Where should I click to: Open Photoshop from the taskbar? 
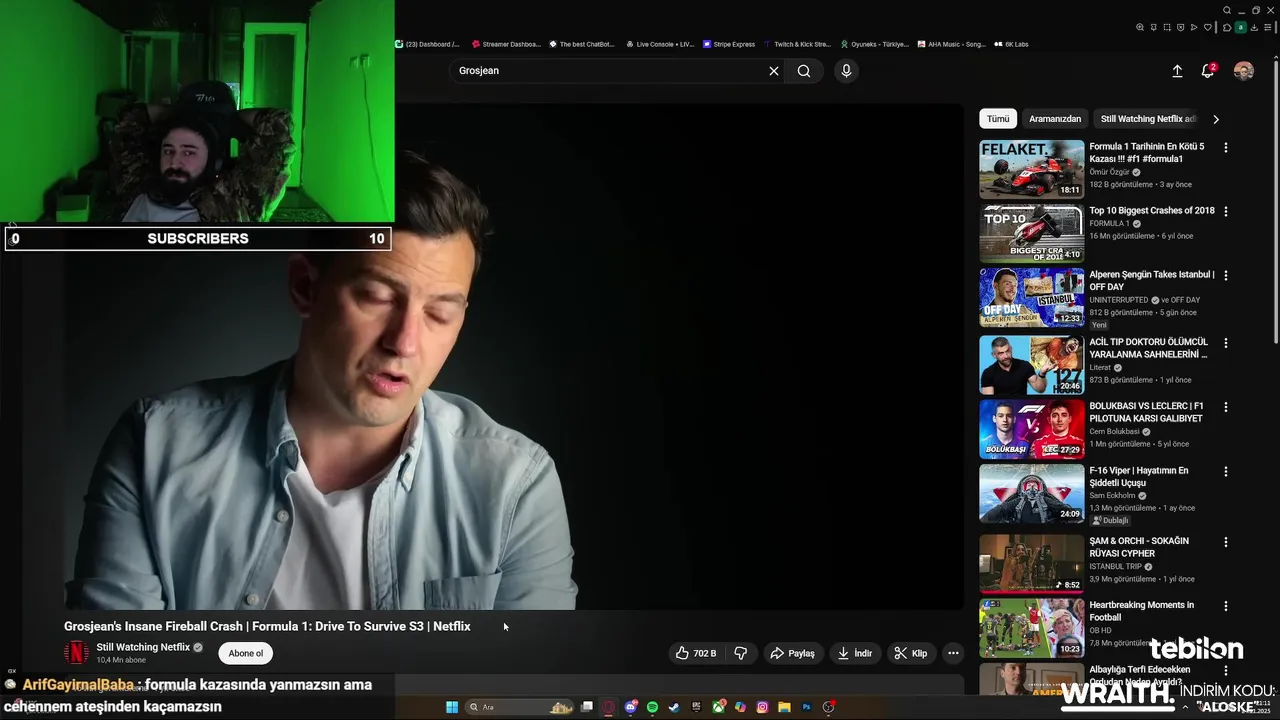(806, 707)
